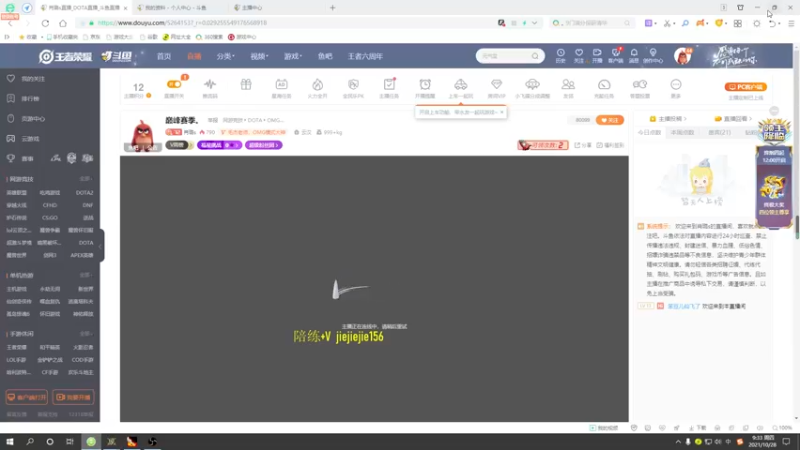
Task: Close the ride-together tooltip popup
Action: (502, 112)
